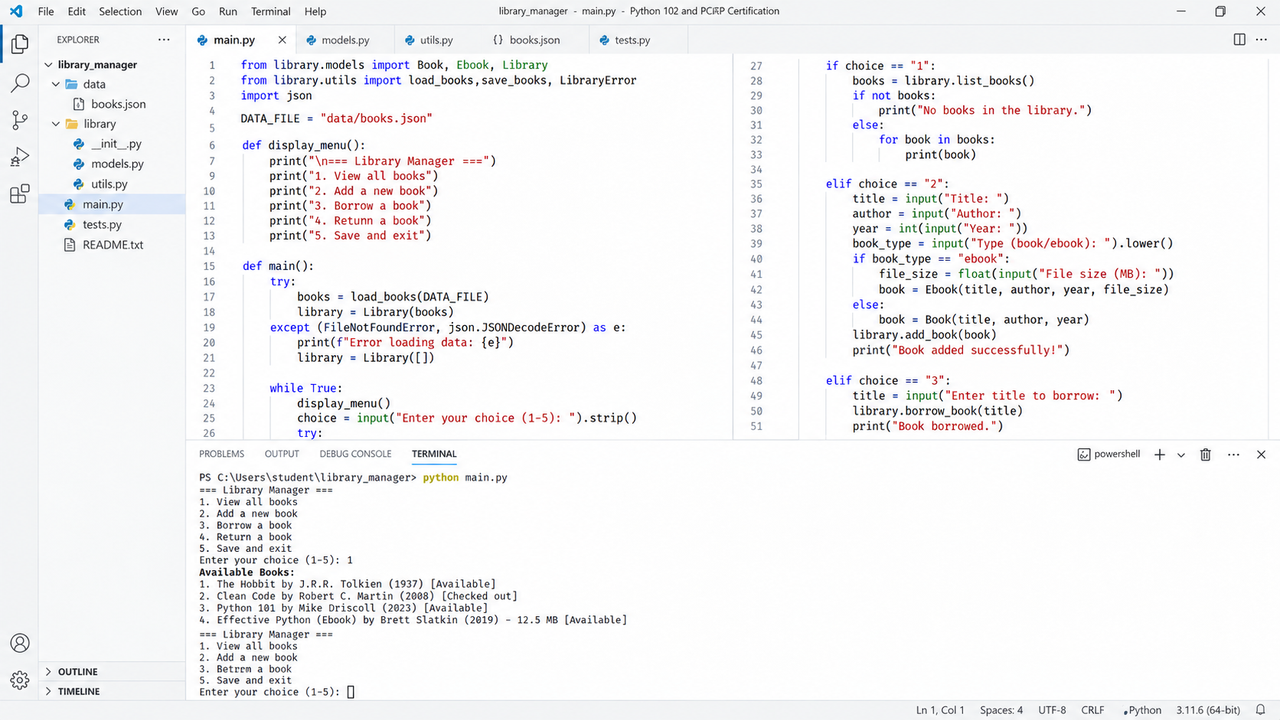The height and width of the screenshot is (720, 1280).
Task: Open the Selection menu
Action: (120, 11)
